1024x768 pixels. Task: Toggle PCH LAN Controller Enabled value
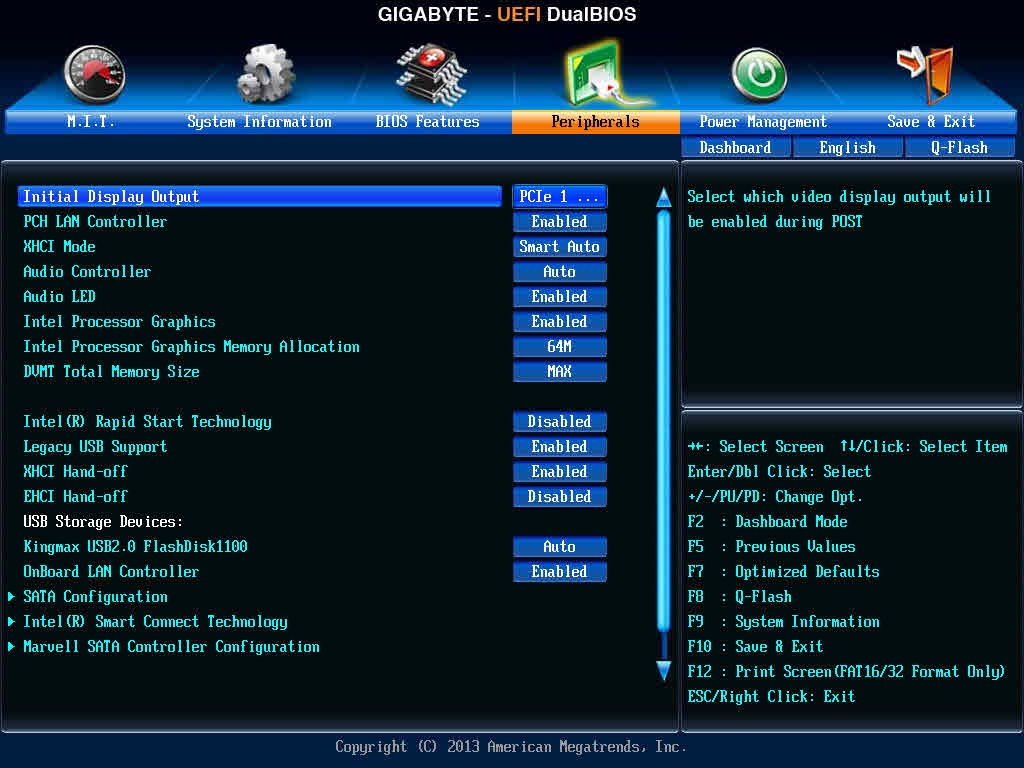560,222
